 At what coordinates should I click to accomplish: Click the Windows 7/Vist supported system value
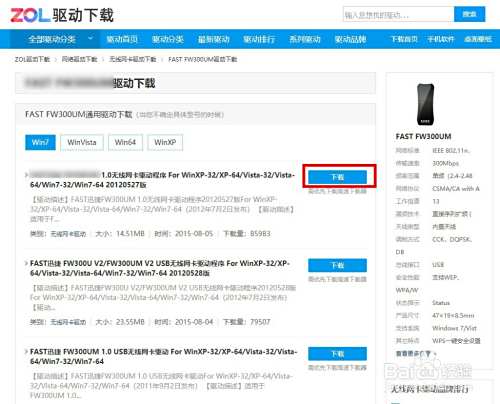454,328
